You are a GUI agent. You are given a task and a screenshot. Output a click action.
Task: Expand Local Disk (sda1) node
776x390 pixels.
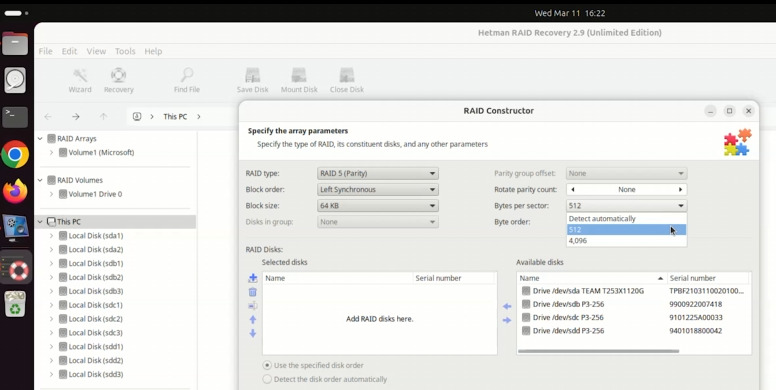pos(51,236)
